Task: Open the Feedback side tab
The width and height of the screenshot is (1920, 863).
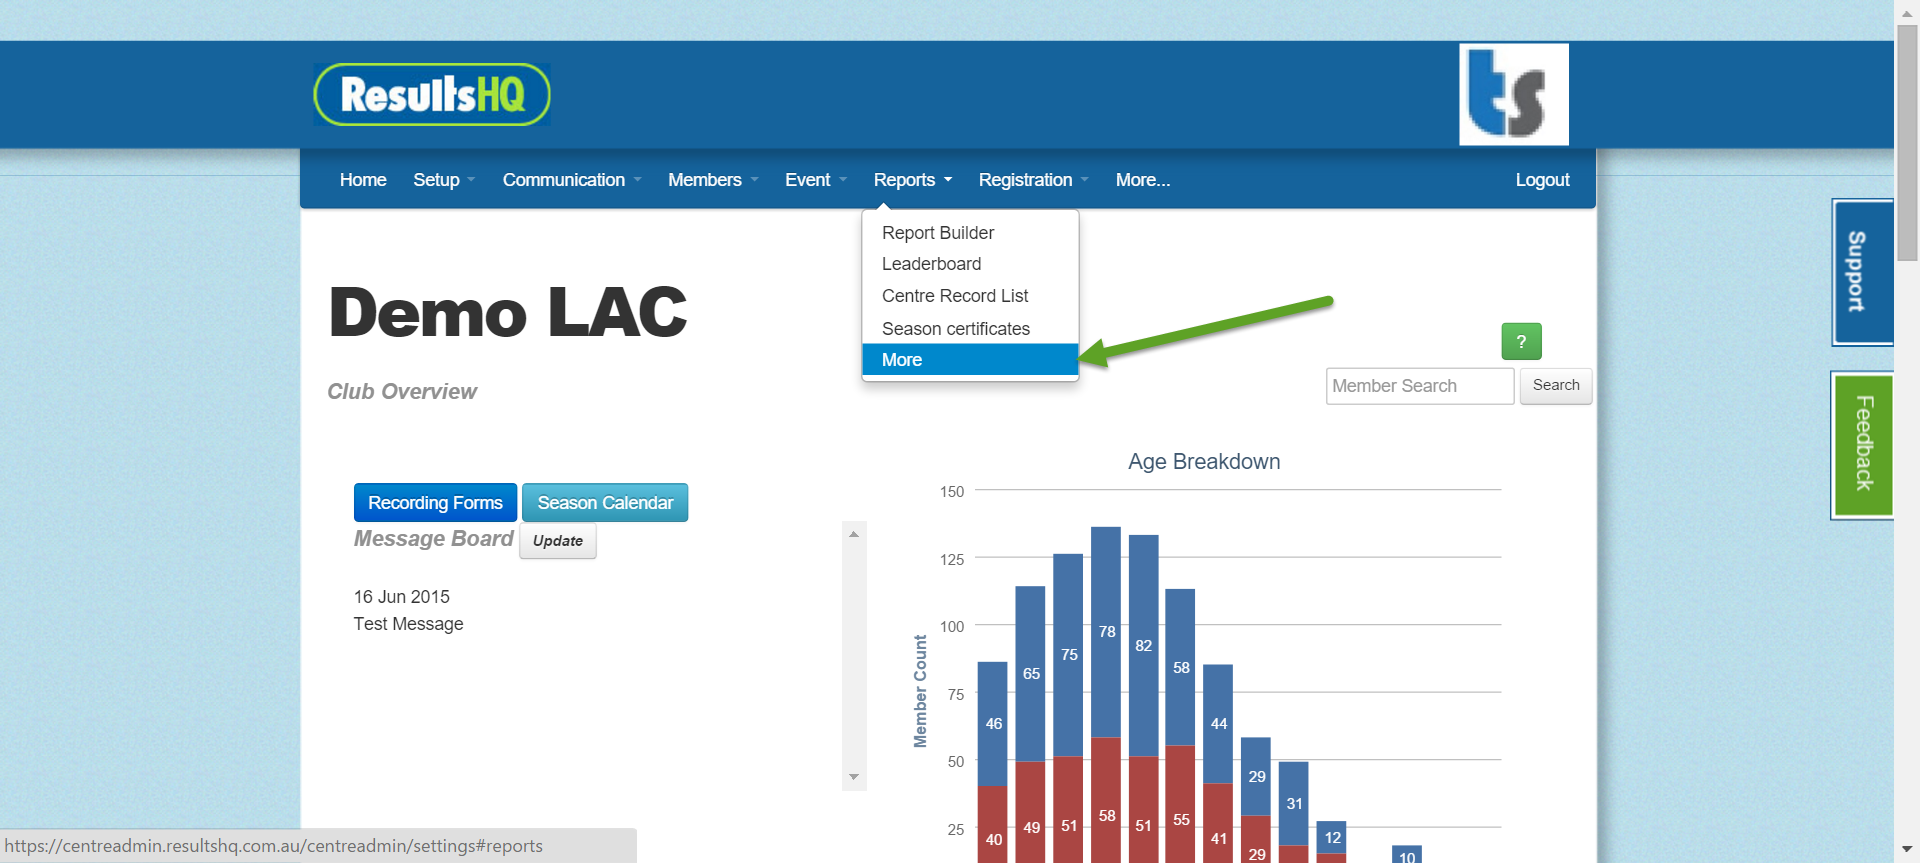Action: 1862,445
